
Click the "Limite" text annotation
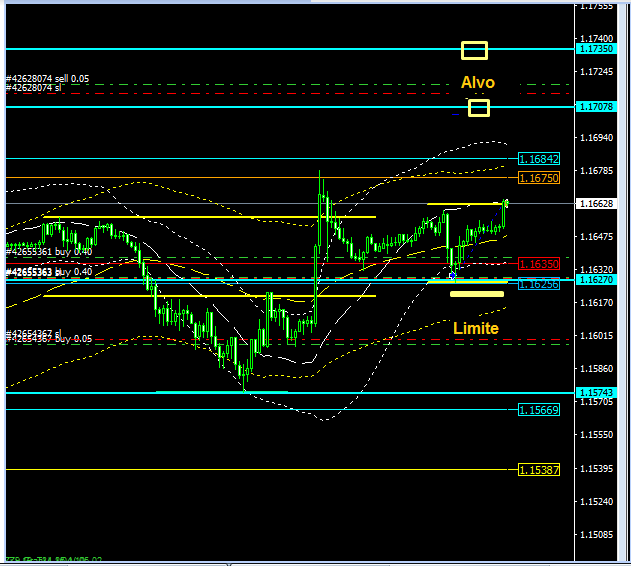[x=476, y=328]
